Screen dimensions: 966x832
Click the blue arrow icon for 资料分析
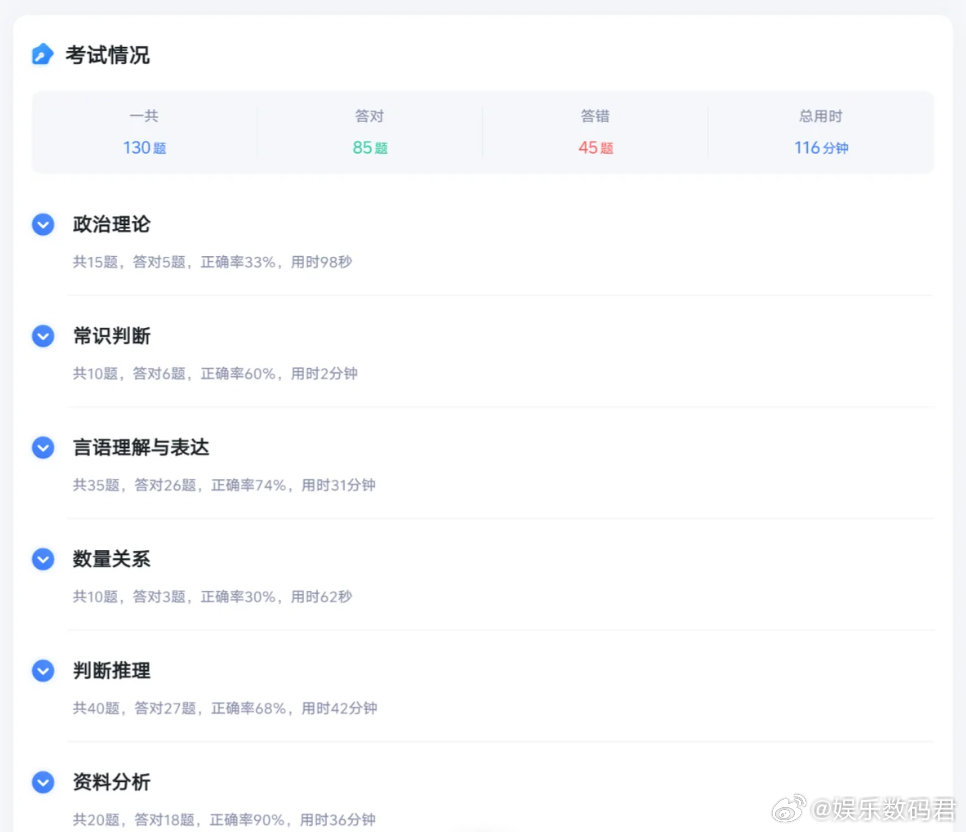42,782
